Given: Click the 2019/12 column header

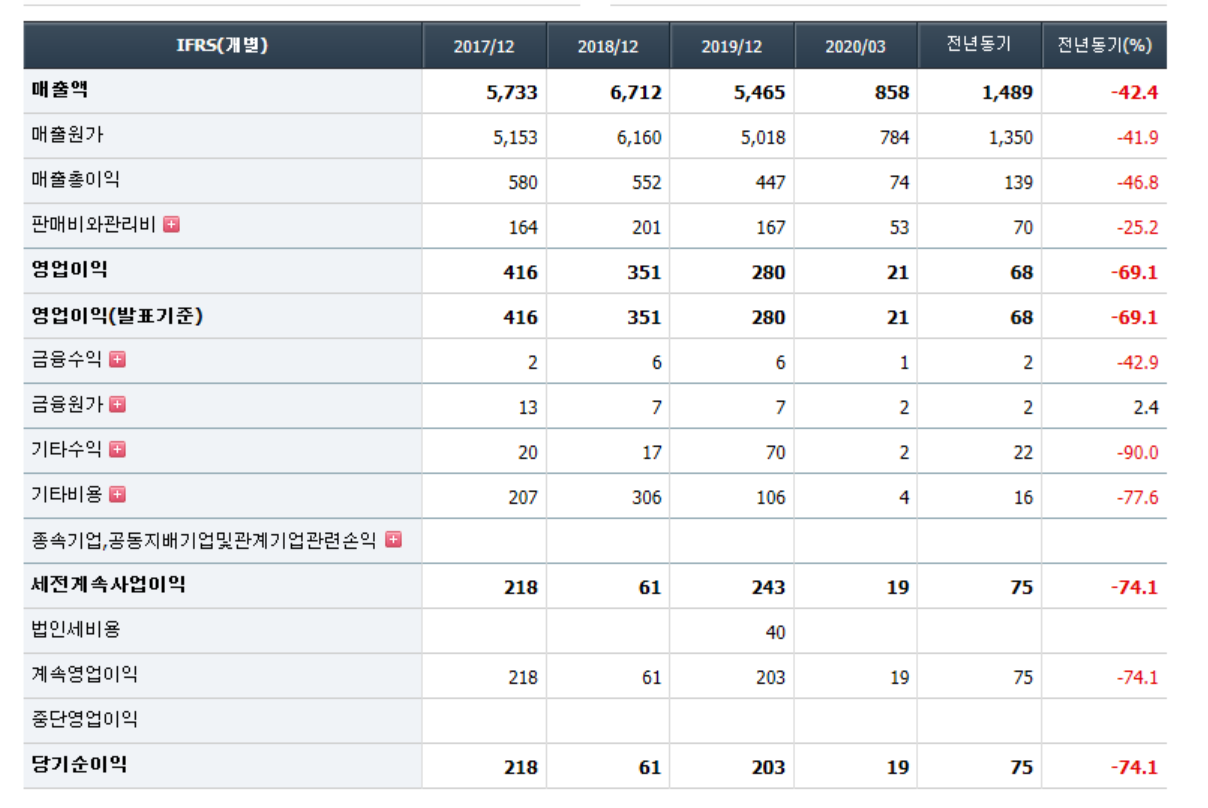Looking at the screenshot, I should click(x=732, y=47).
